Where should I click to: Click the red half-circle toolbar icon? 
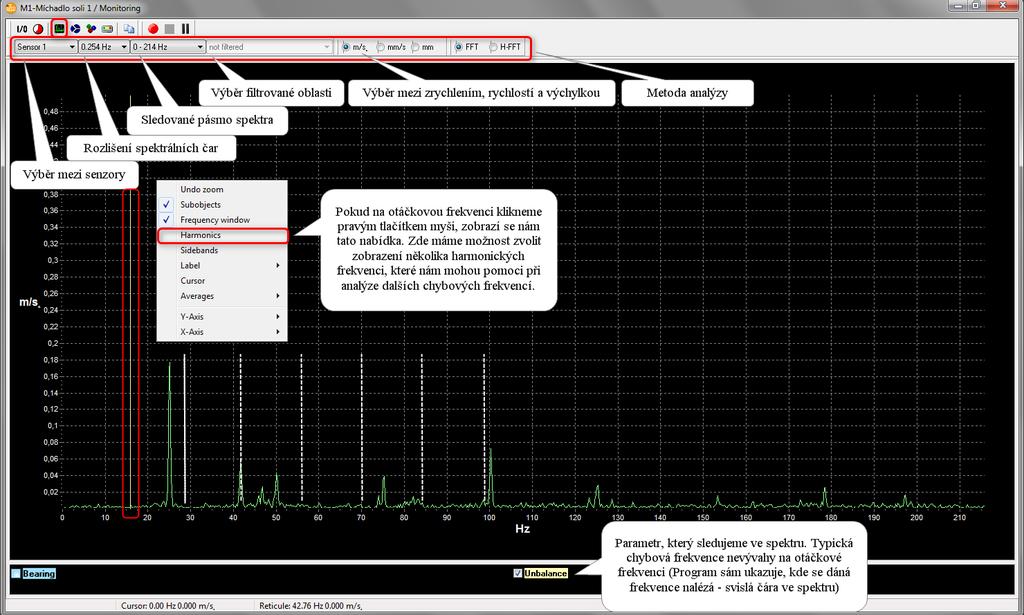(38, 29)
